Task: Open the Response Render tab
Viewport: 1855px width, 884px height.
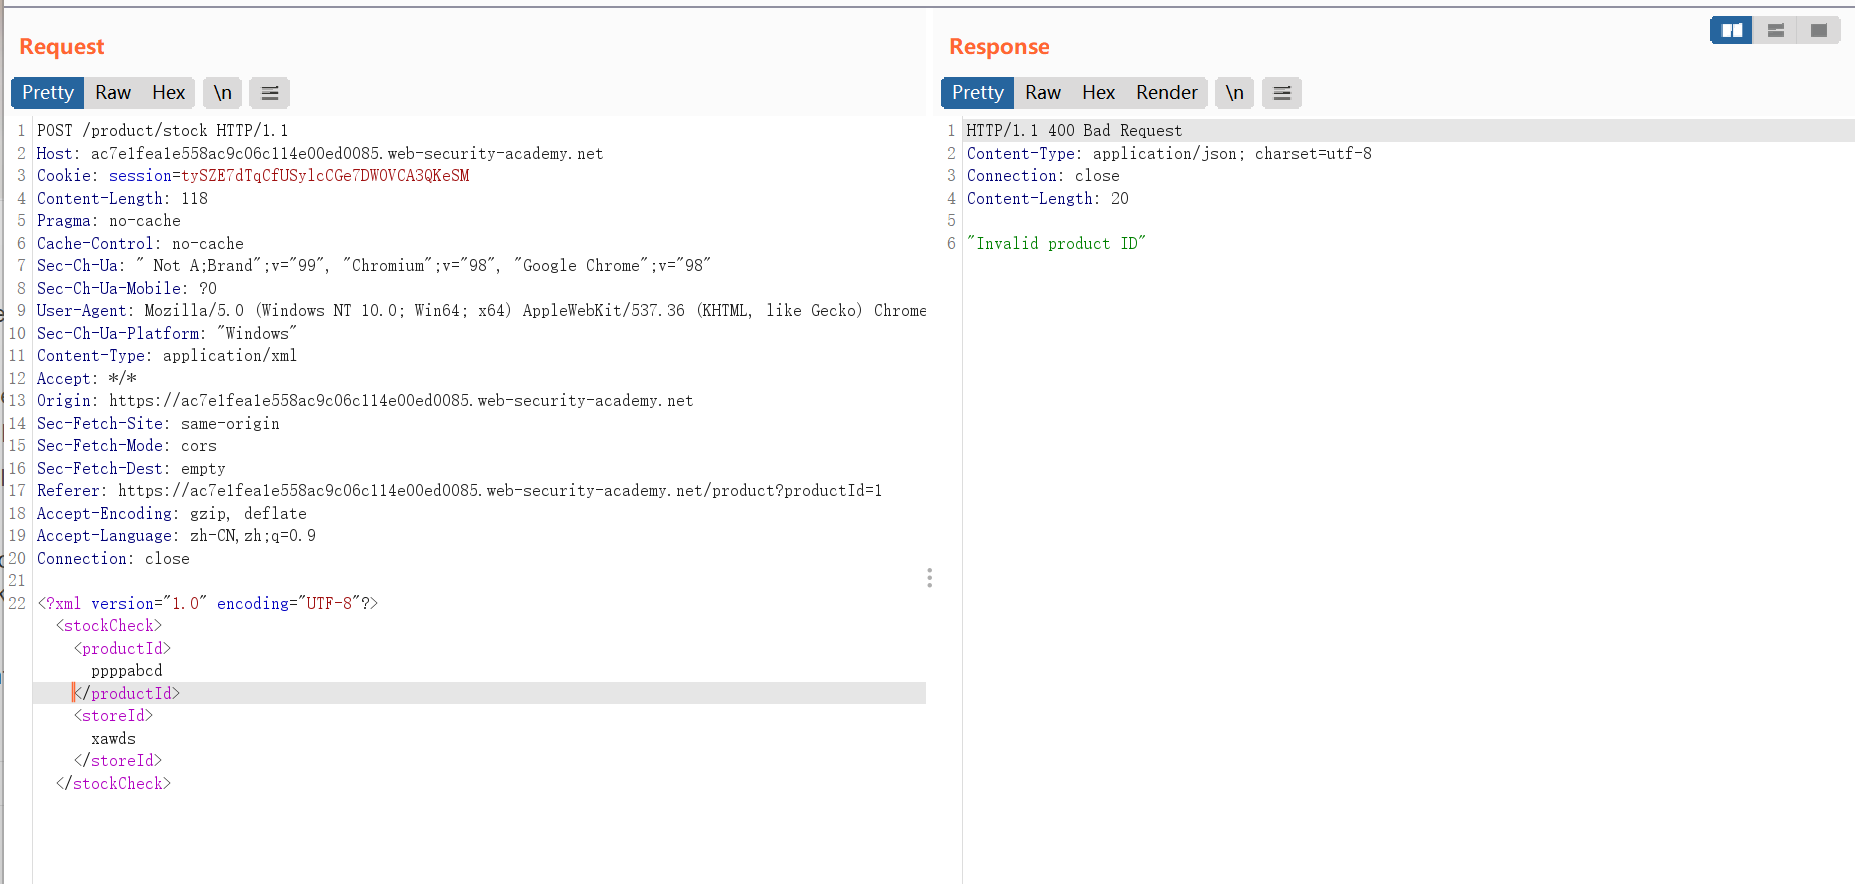Action: click(x=1166, y=93)
